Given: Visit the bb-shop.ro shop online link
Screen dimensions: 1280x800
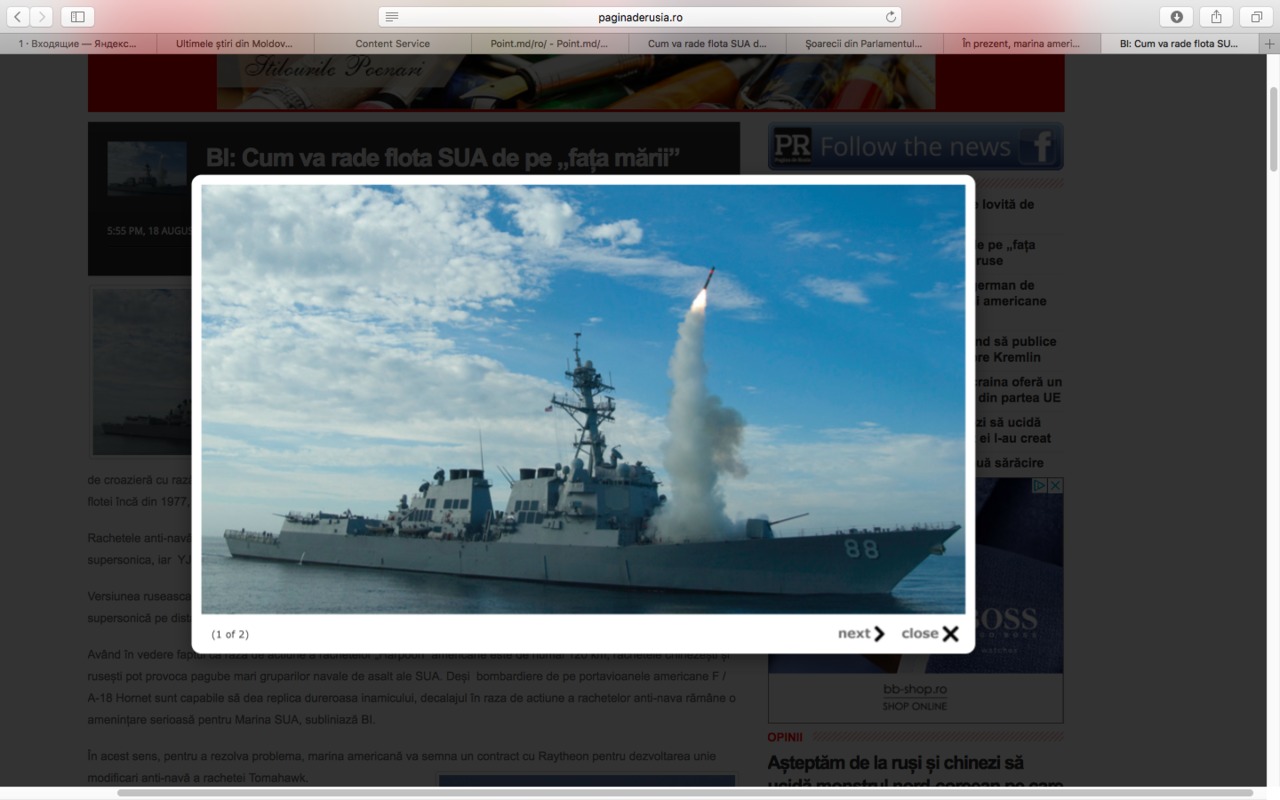Looking at the screenshot, I should (915, 697).
